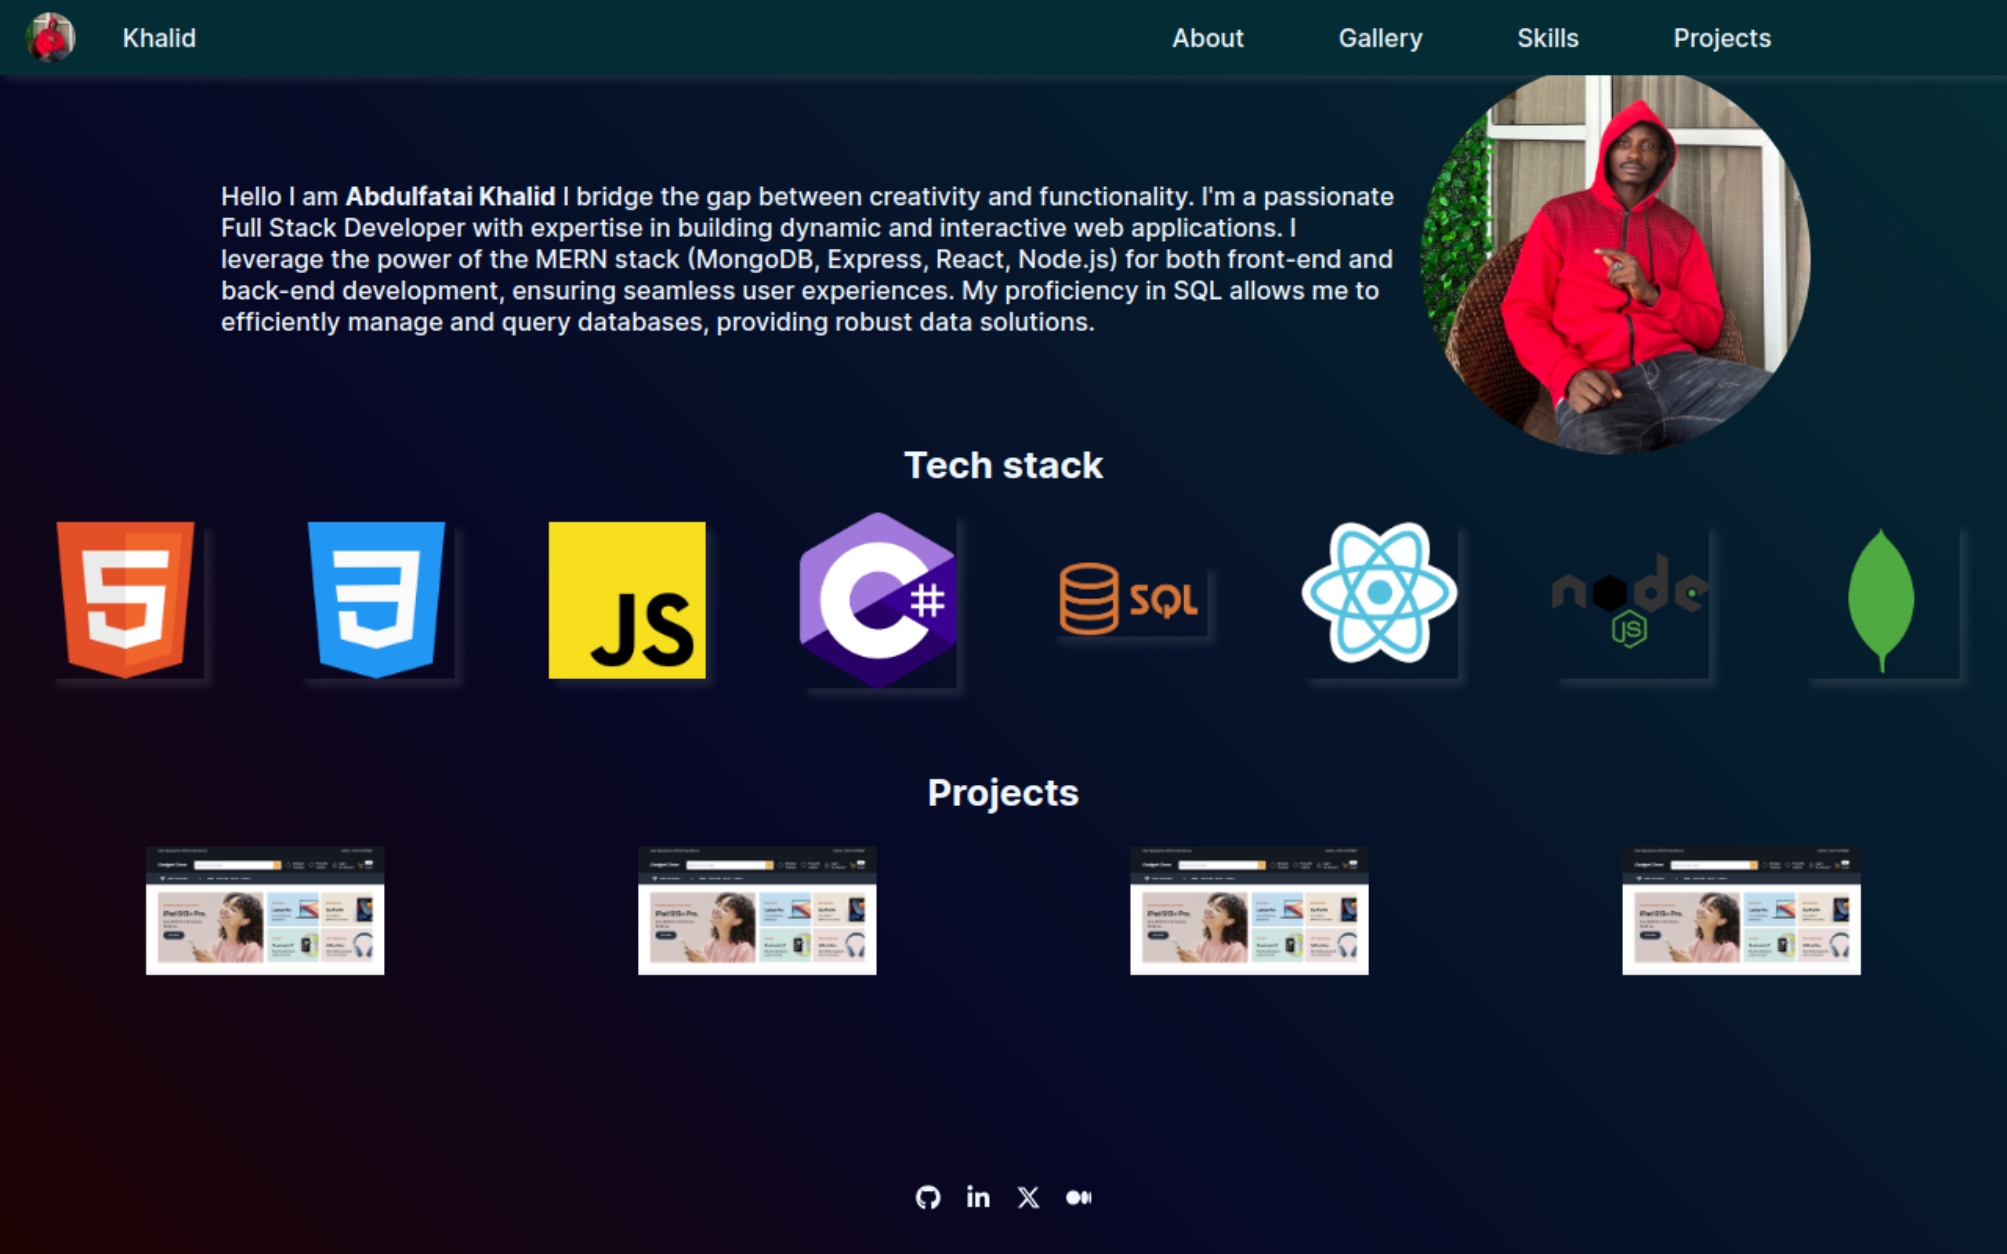
Task: Select the HTML5 tech stack icon
Action: click(x=126, y=597)
